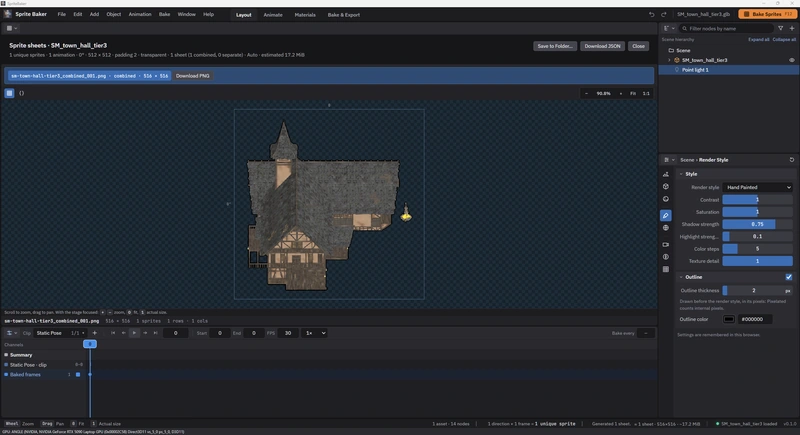This screenshot has width=800, height=435.
Task: Open the globe properties tab icon
Action: [666, 228]
